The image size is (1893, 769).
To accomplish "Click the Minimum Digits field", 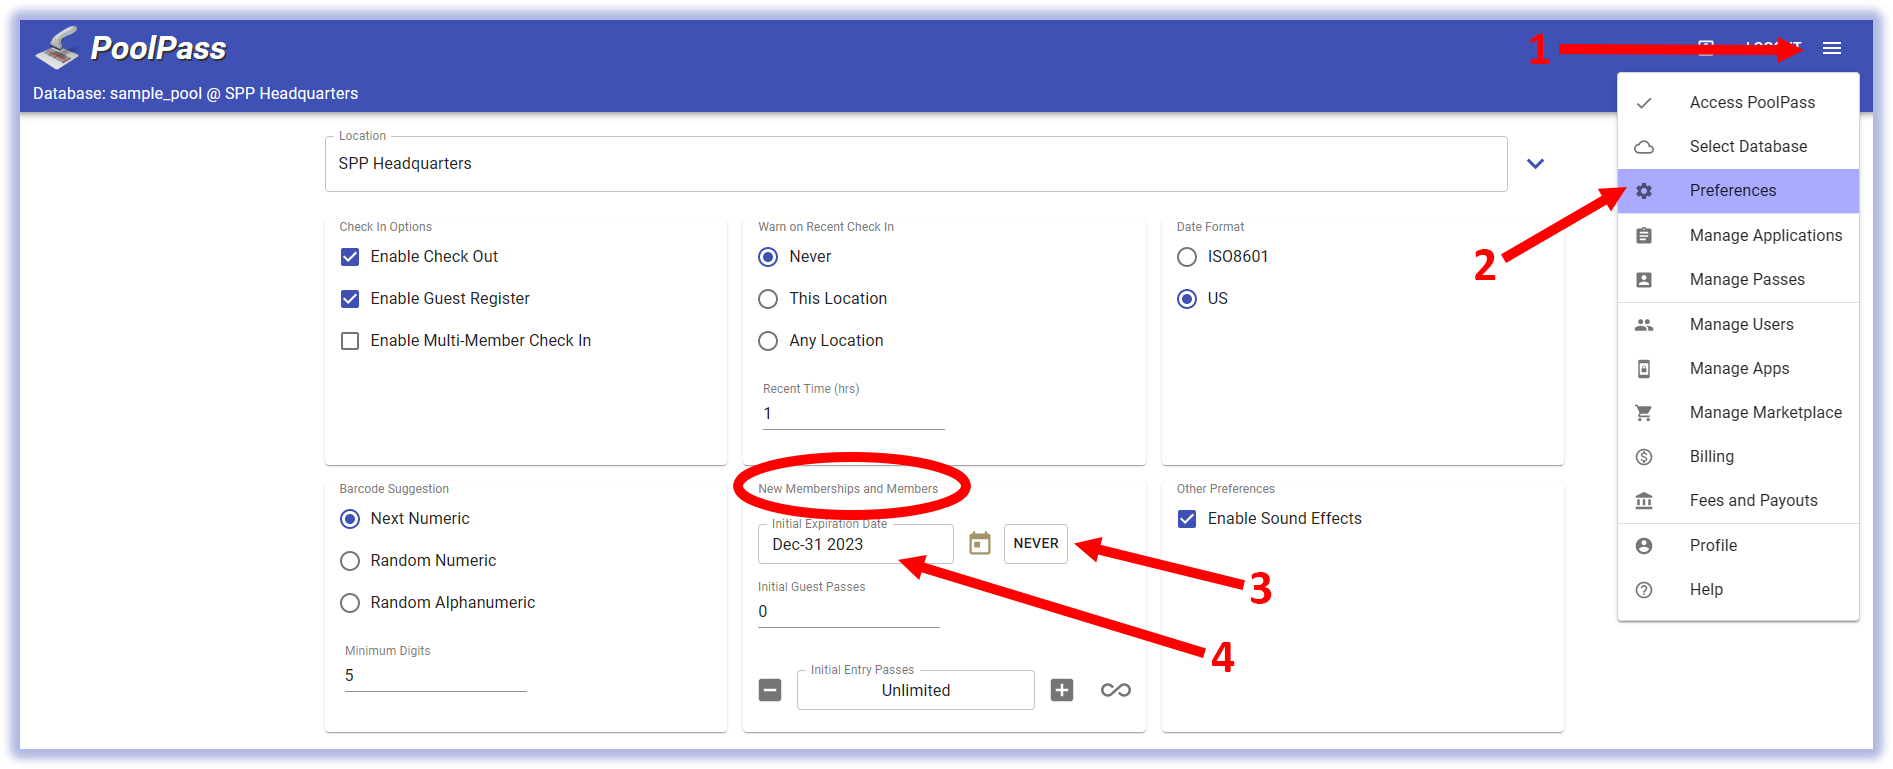I will 436,676.
